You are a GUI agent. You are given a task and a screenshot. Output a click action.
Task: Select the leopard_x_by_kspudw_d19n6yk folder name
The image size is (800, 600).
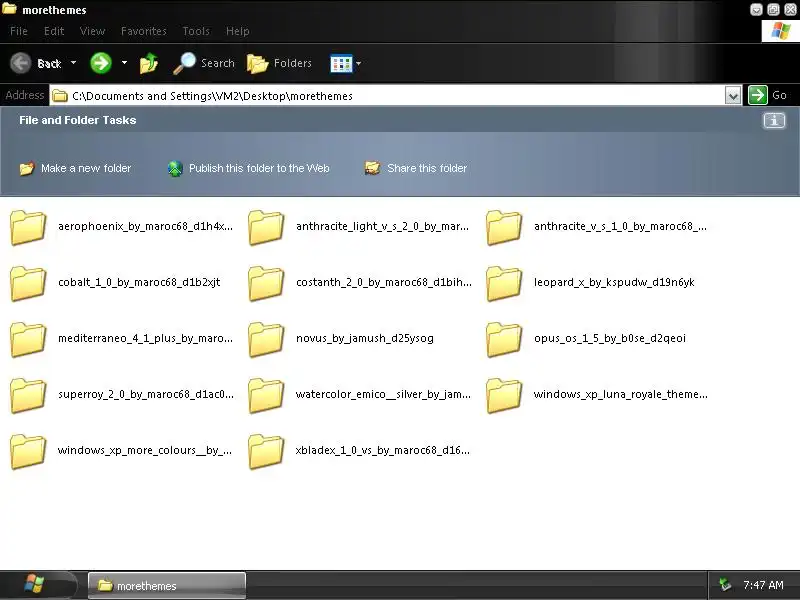click(614, 282)
